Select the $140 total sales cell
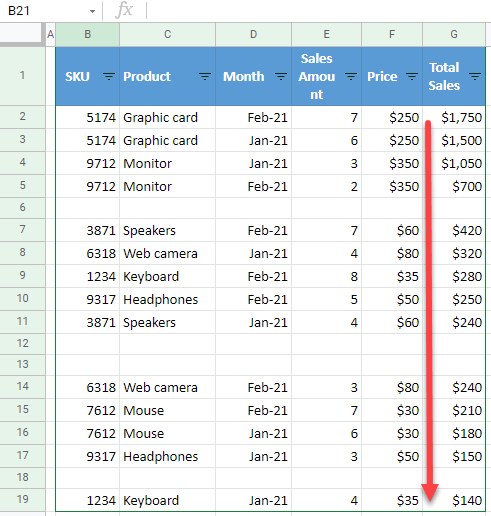 click(454, 500)
